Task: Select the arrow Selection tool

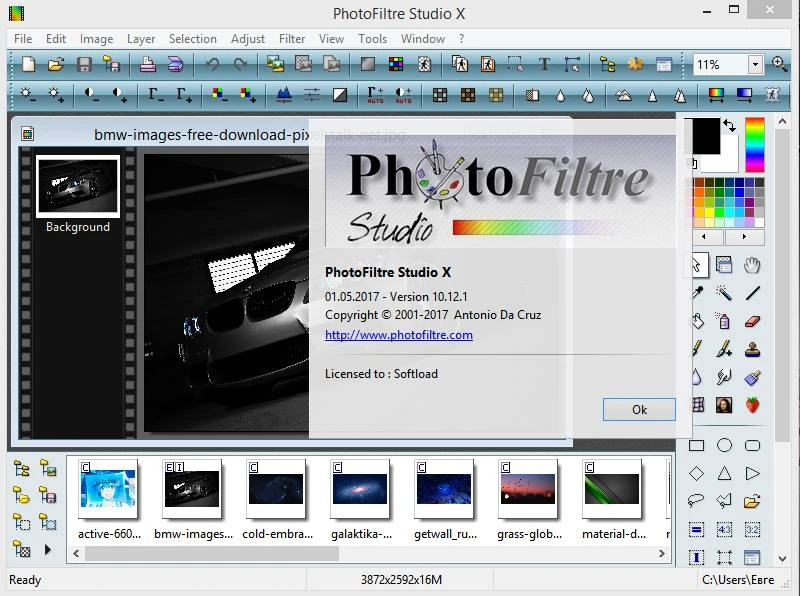Action: [696, 265]
